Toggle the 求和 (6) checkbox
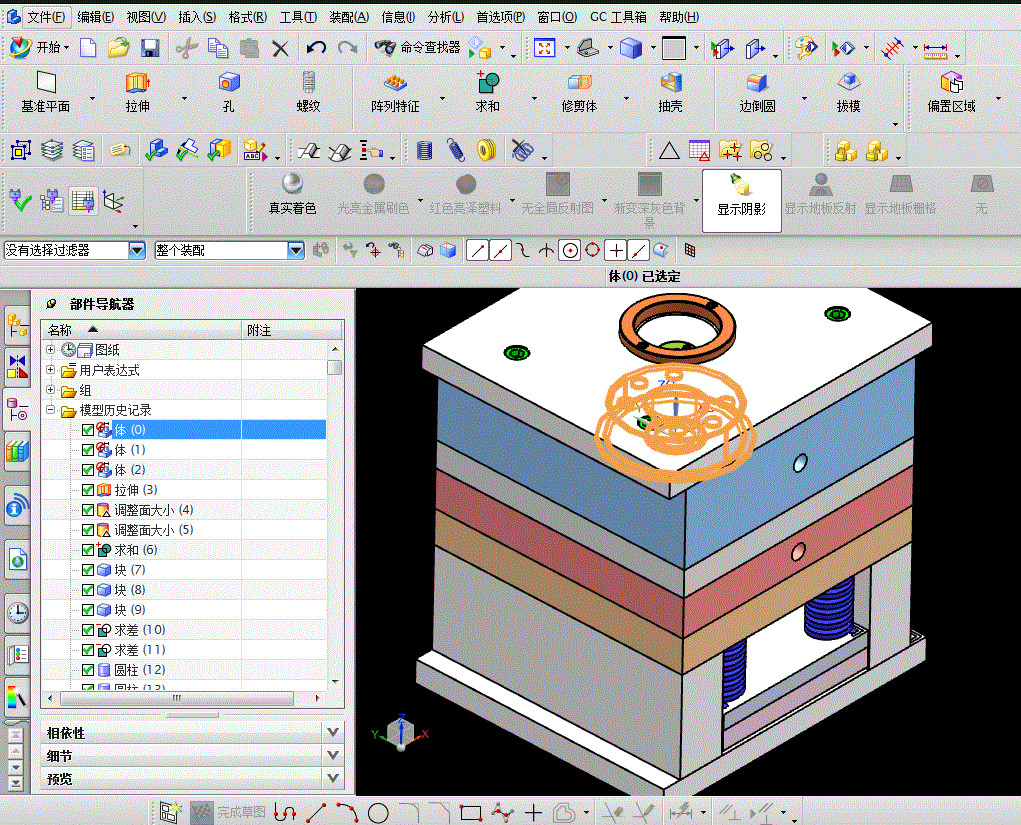This screenshot has height=825, width=1021. click(x=88, y=550)
